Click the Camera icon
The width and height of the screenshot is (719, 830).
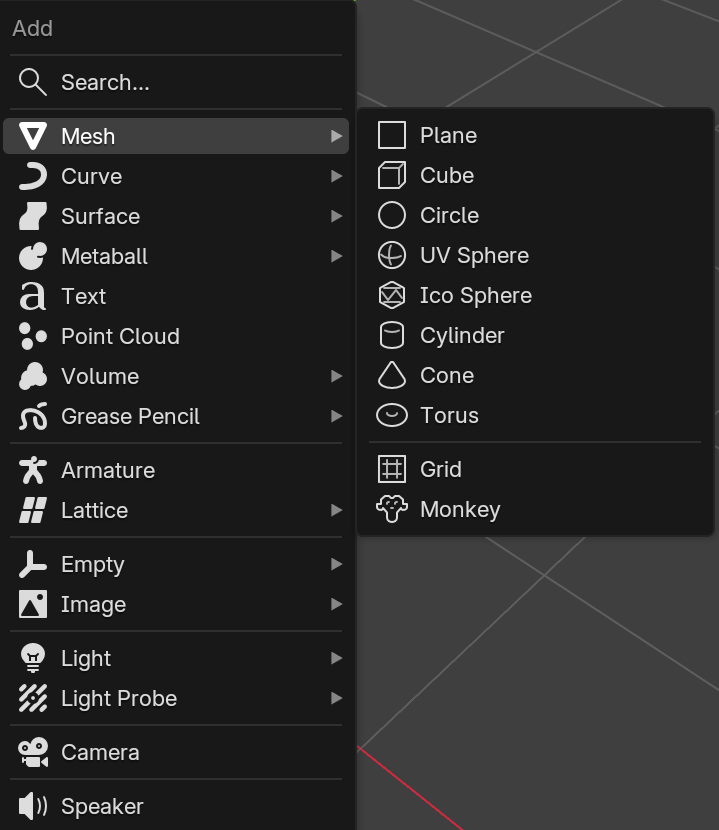33,752
